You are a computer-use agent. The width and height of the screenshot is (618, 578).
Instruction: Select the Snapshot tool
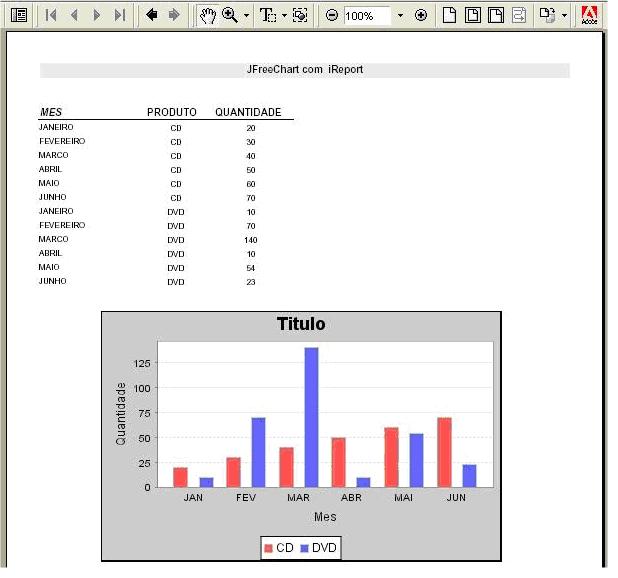pos(300,15)
